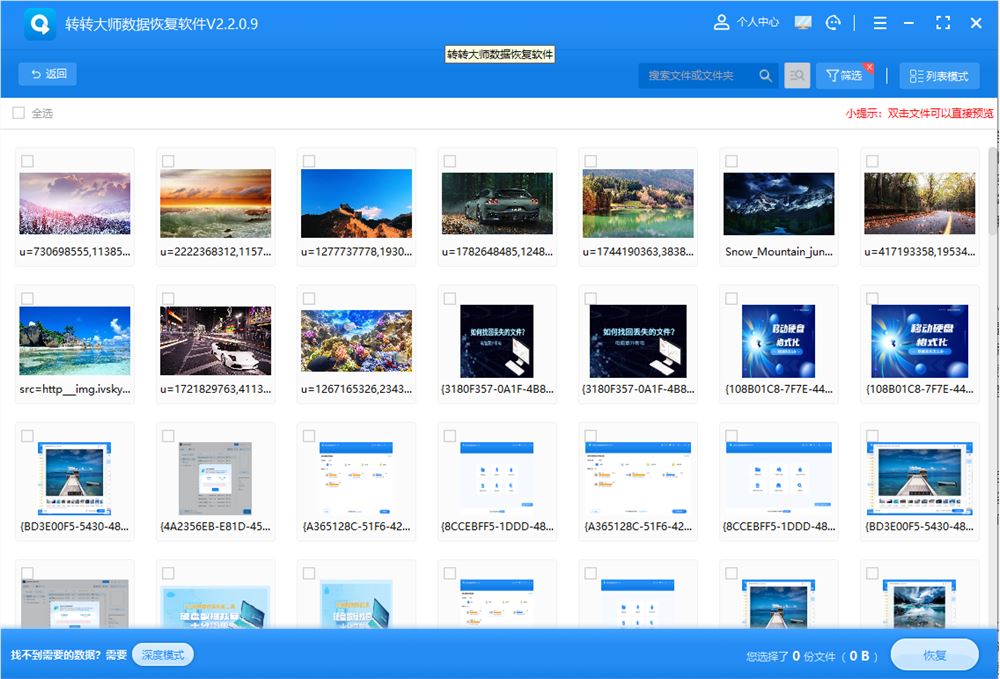
Task: Toggle the 全选 select-all checkbox
Action: [18, 113]
